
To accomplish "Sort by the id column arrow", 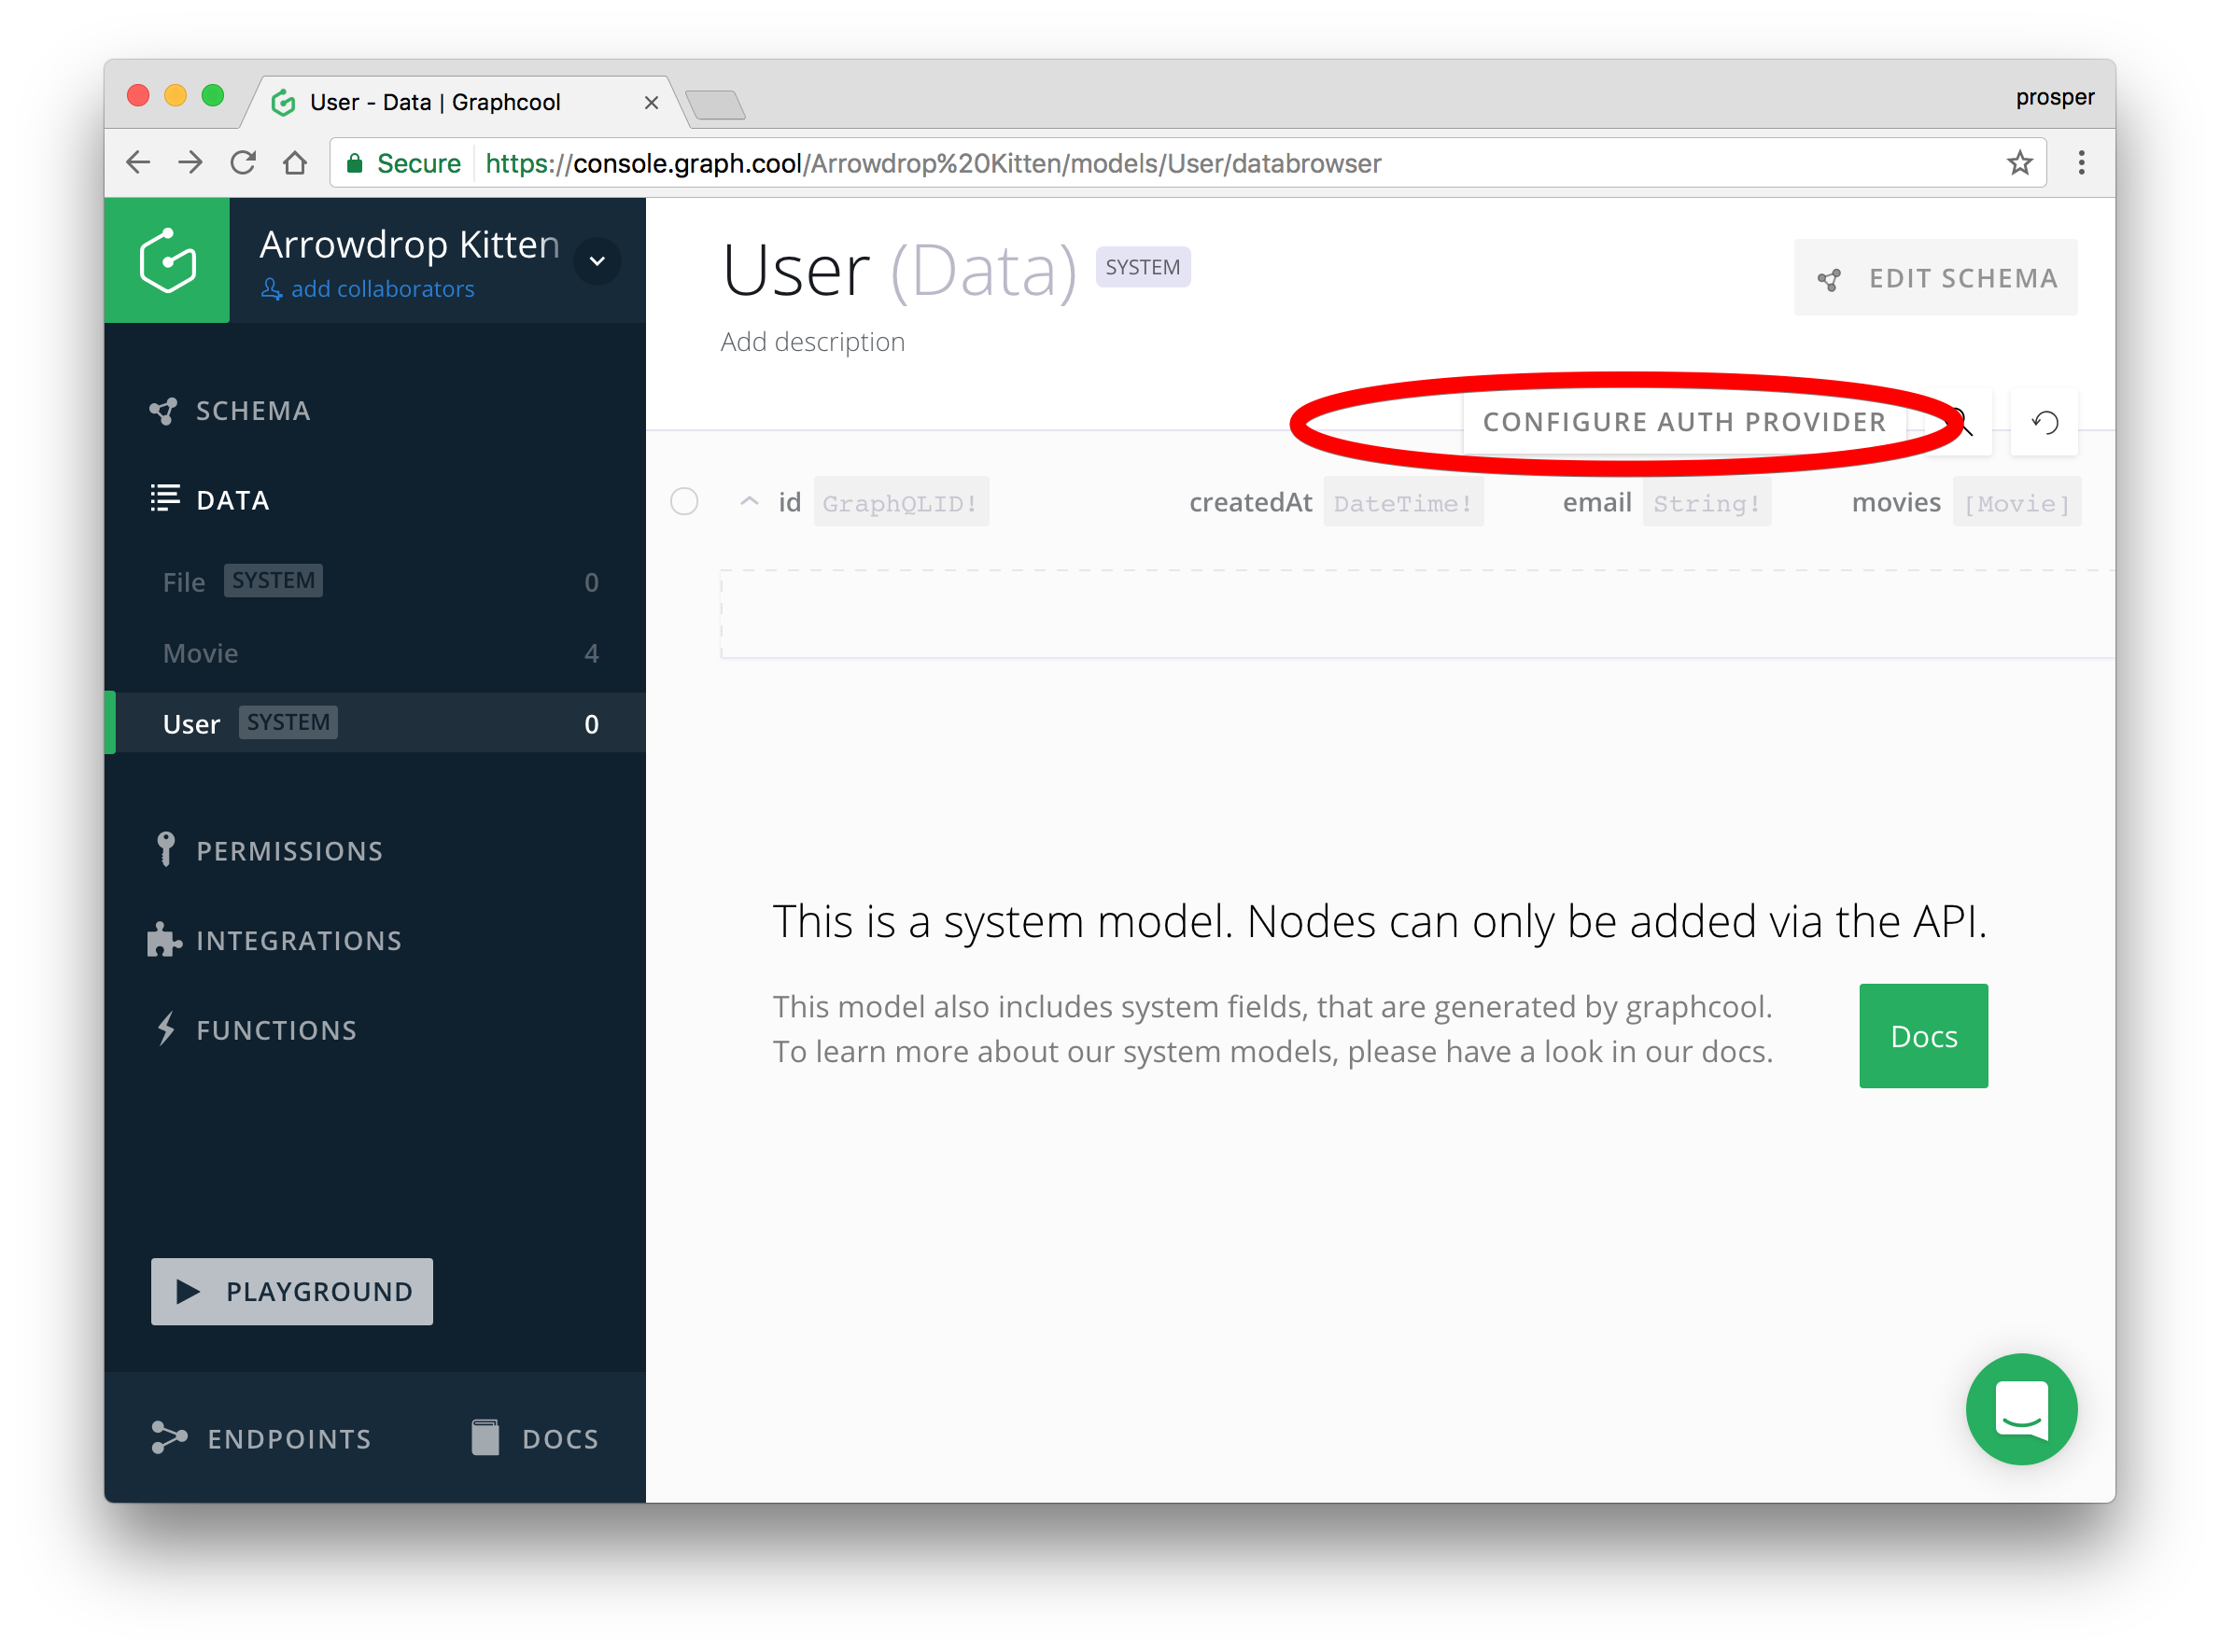I will tap(749, 501).
